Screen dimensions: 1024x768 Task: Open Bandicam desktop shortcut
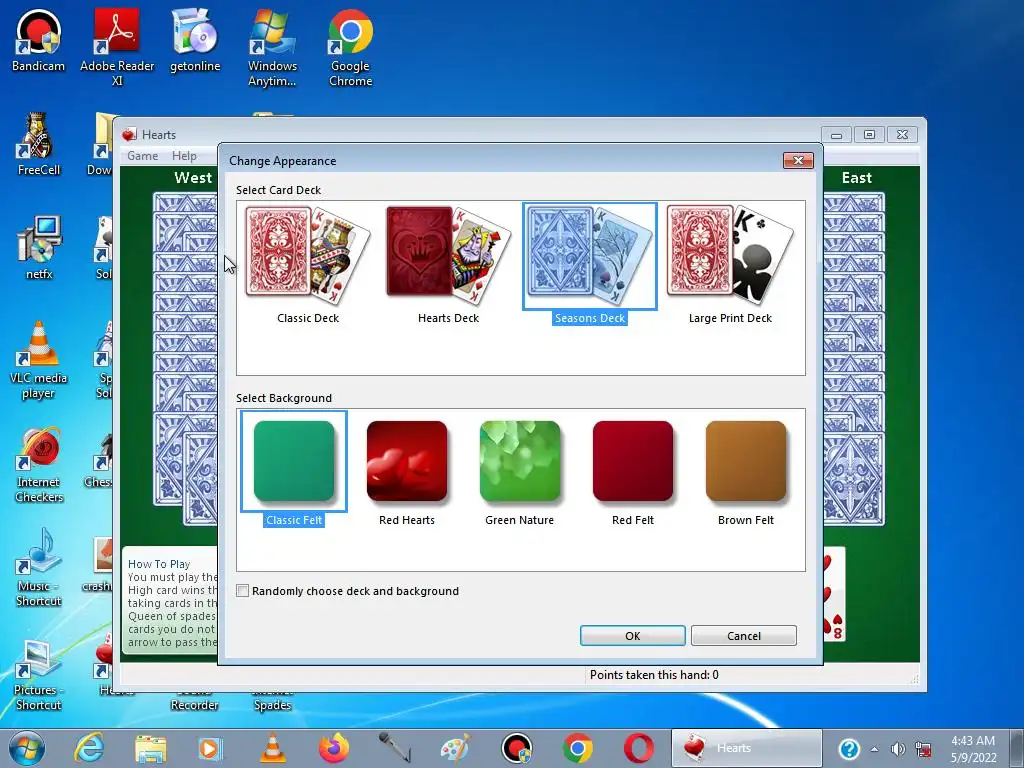[39, 40]
